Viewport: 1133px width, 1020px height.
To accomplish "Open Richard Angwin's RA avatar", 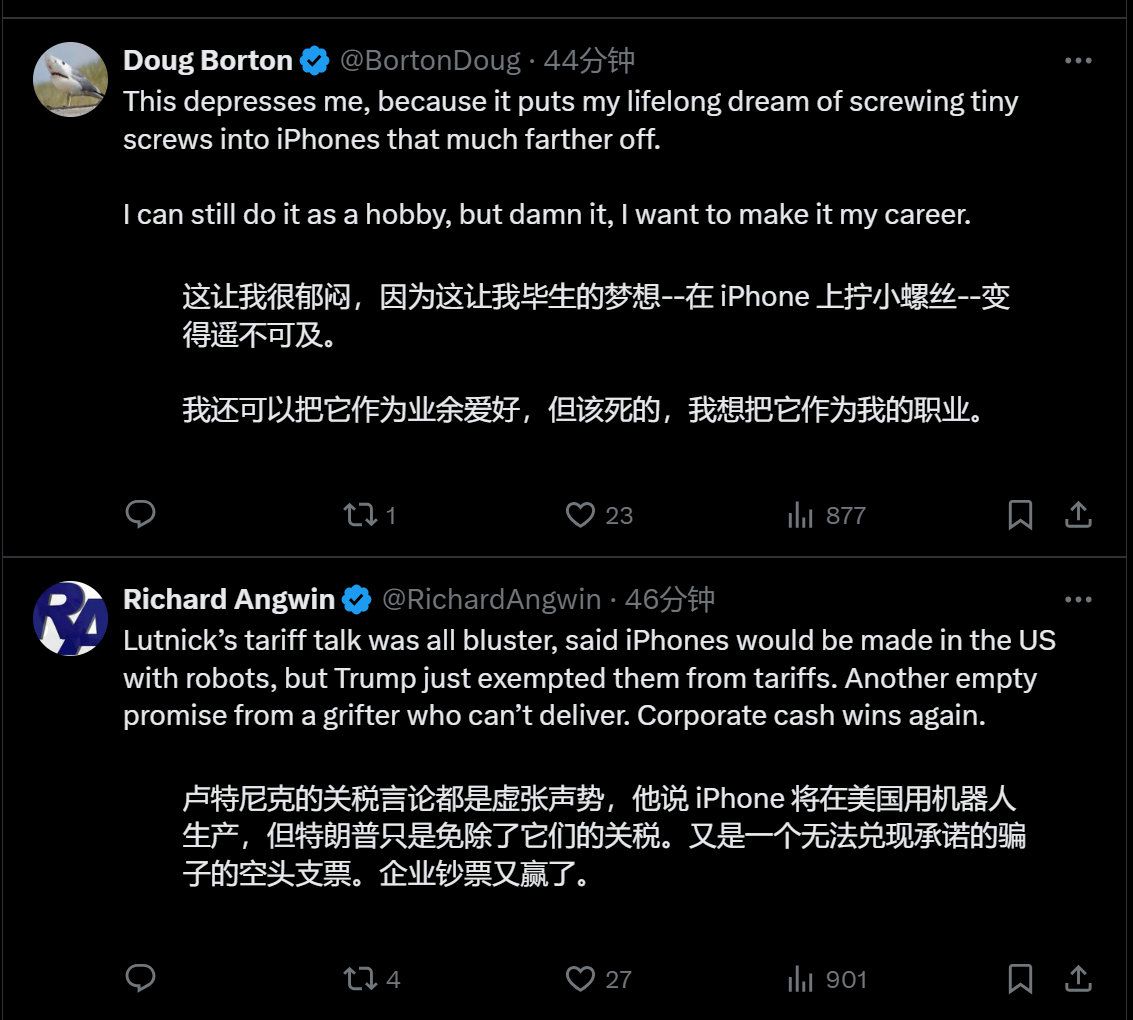I will (x=70, y=618).
